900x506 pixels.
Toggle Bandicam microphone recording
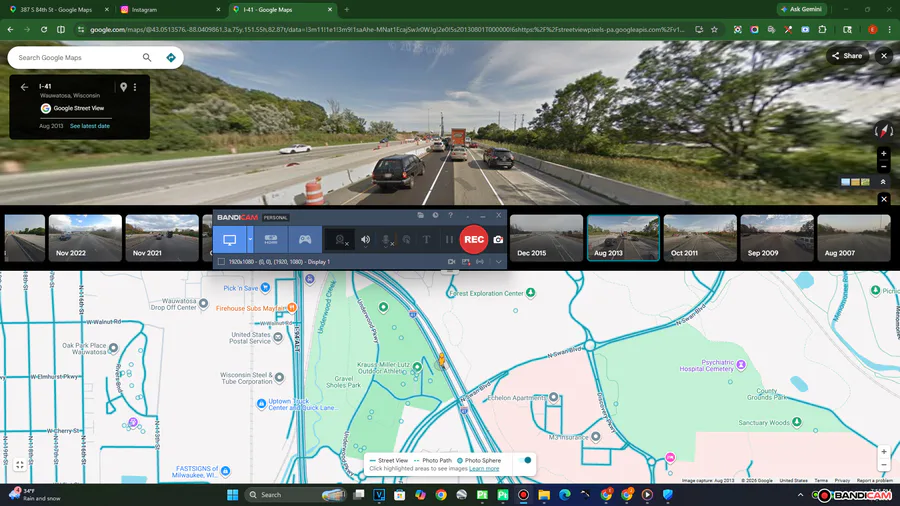pos(386,240)
